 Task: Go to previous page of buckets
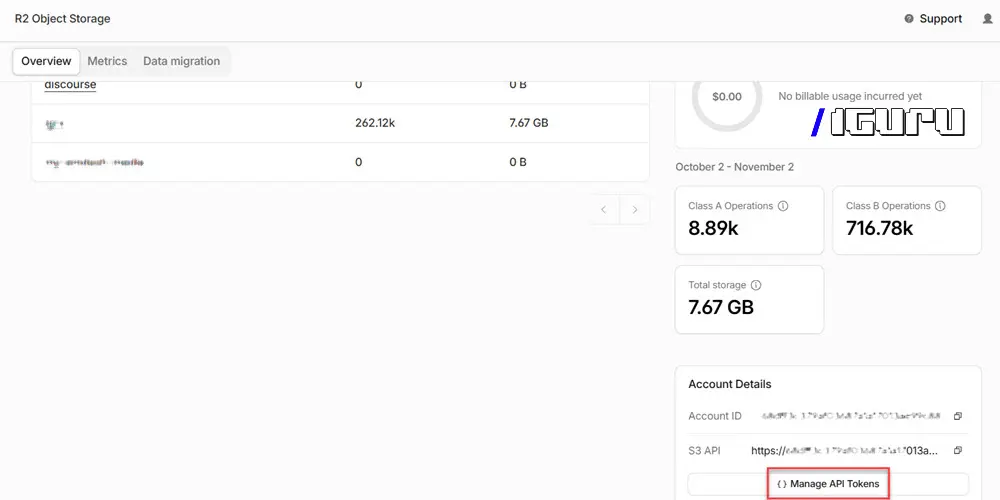603,210
